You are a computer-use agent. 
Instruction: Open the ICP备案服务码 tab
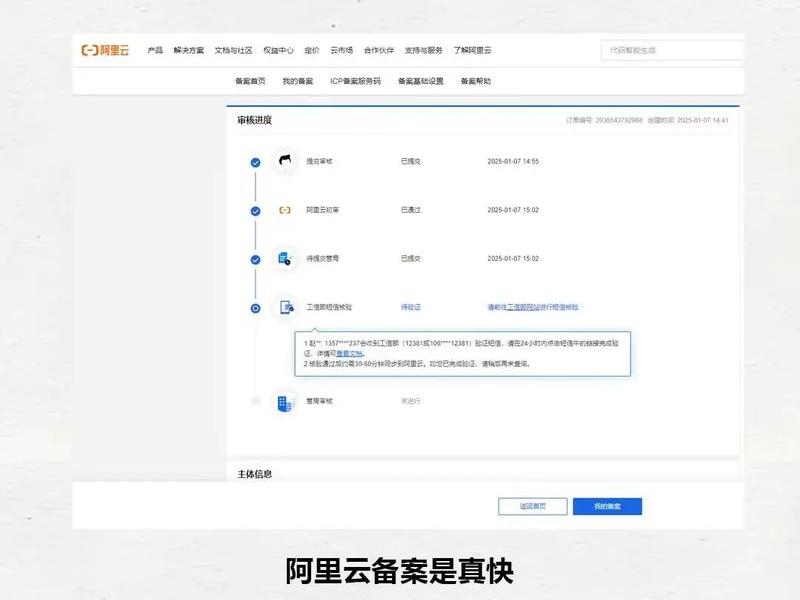pyautogui.click(x=355, y=81)
